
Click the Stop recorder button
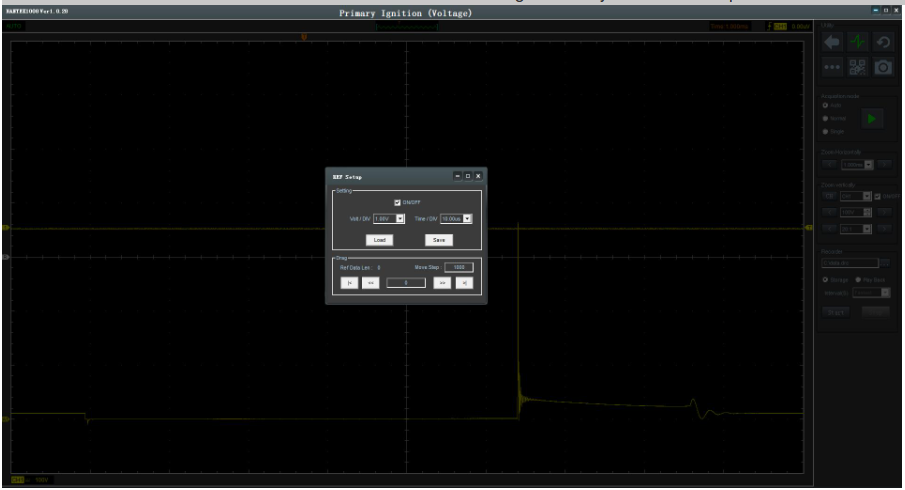pyautogui.click(x=876, y=312)
